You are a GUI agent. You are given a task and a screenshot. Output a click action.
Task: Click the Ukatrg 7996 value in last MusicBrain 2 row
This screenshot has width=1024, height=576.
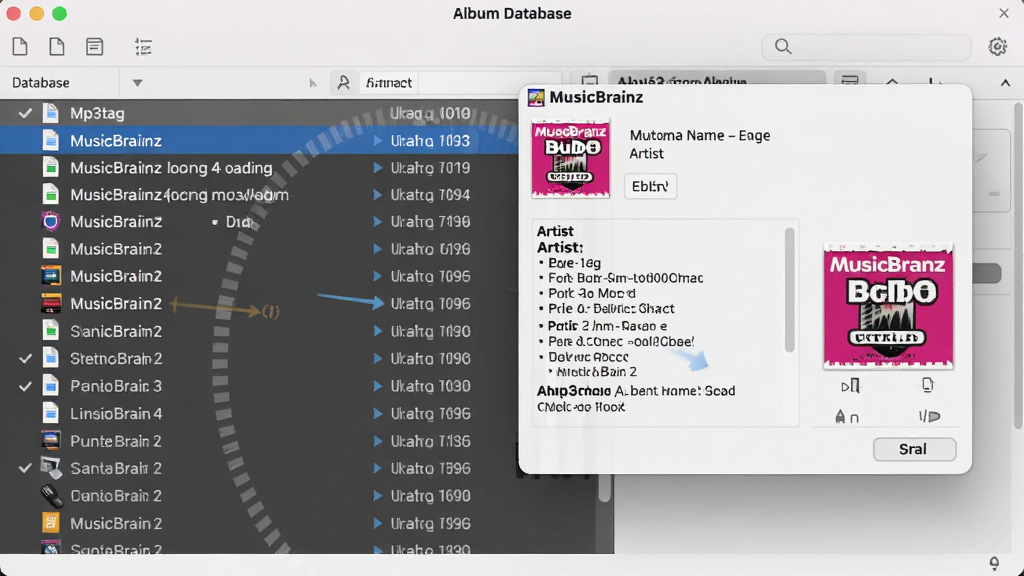(x=430, y=523)
